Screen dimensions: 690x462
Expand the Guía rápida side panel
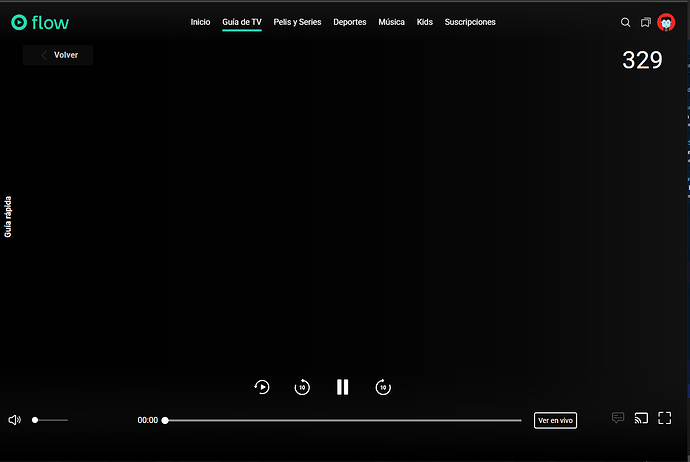tap(9, 215)
